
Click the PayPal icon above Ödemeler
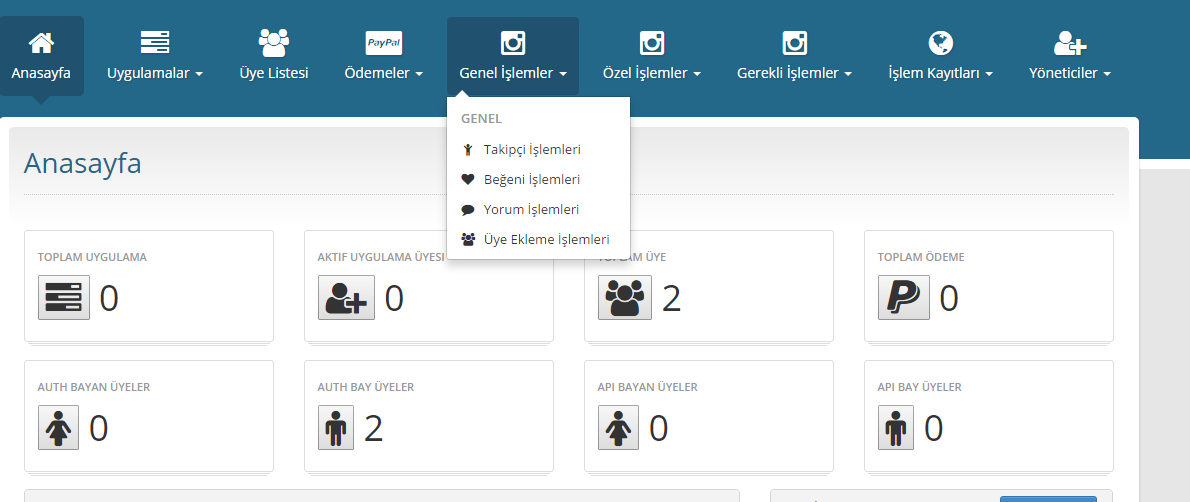pos(384,43)
